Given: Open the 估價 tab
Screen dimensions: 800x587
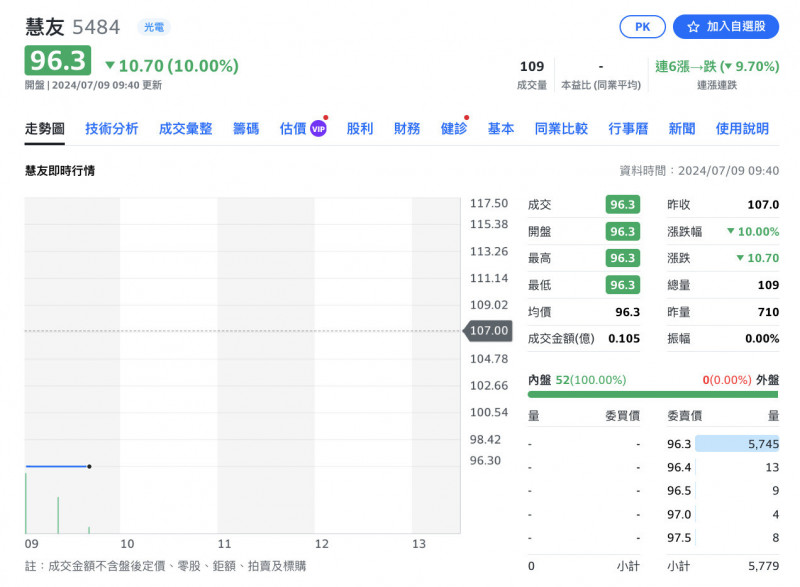Looking at the screenshot, I should [293, 129].
